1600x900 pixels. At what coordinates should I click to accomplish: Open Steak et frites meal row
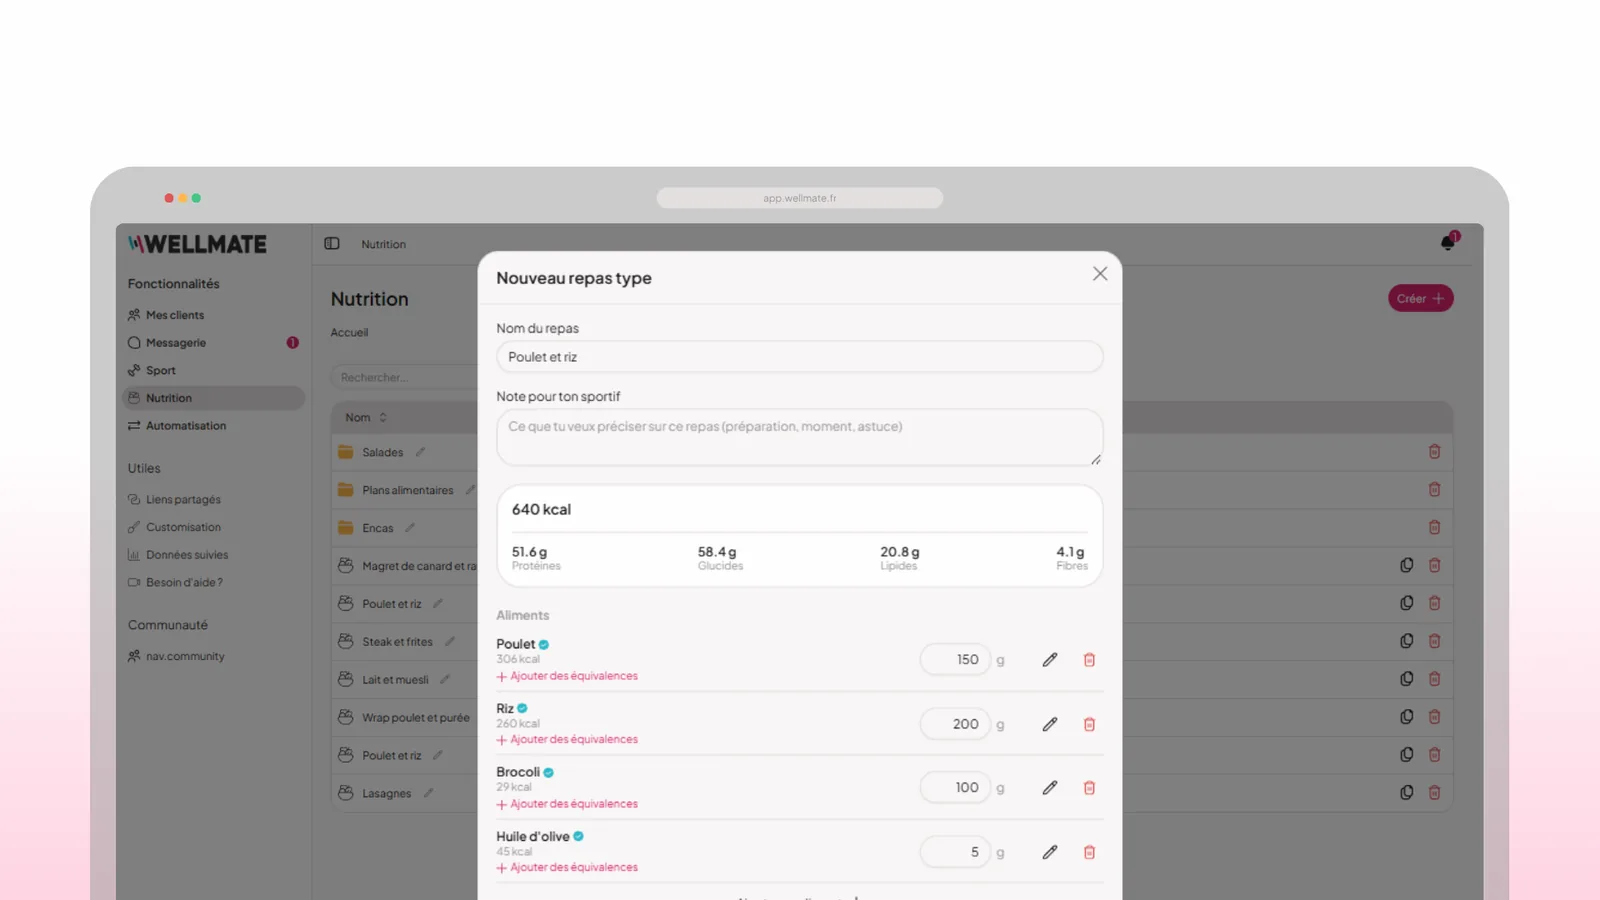(398, 642)
